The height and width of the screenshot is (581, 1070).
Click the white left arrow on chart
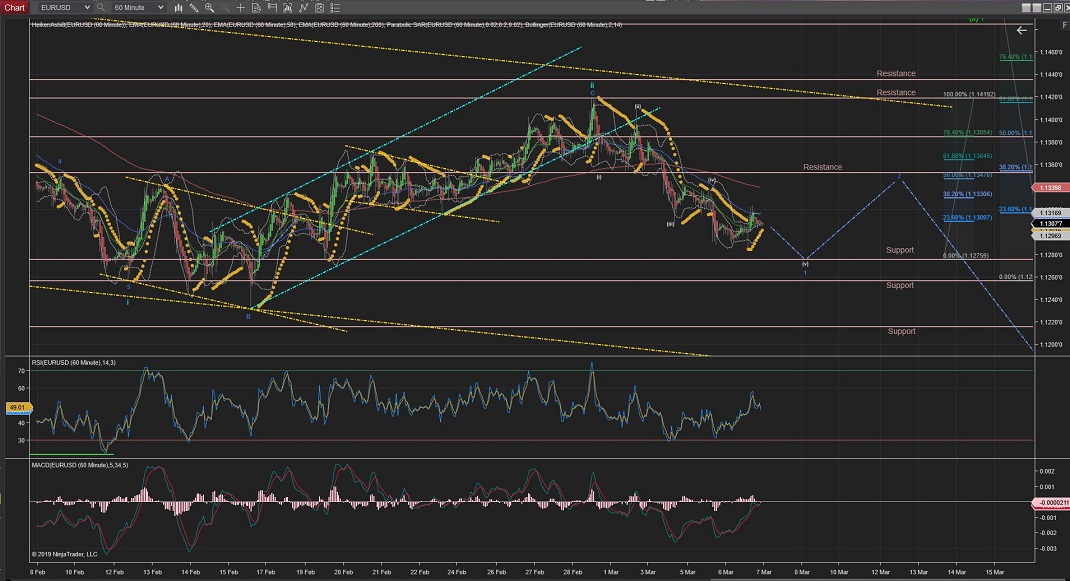(1021, 31)
